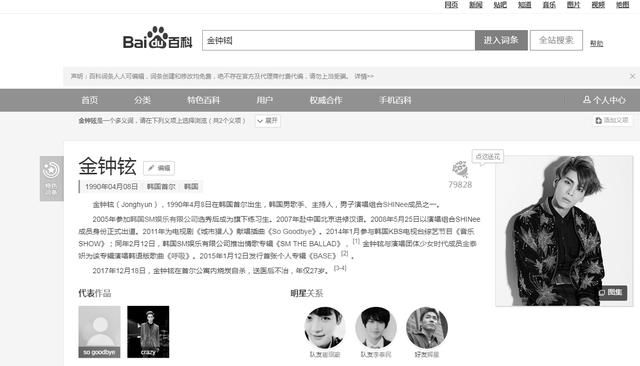Click the 韩国首尔 tag
Screen dimensions: 640x366
(x=161, y=186)
